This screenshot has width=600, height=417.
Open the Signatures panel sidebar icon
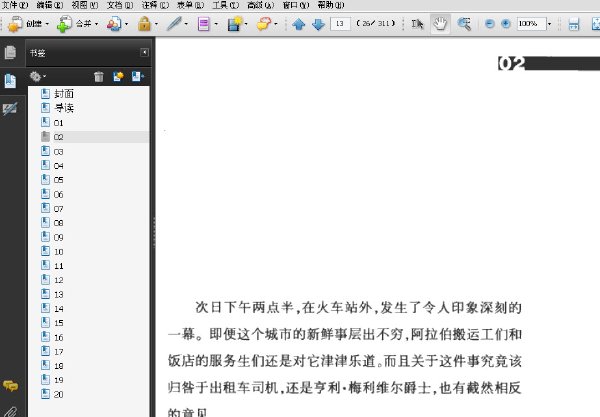tap(10, 109)
